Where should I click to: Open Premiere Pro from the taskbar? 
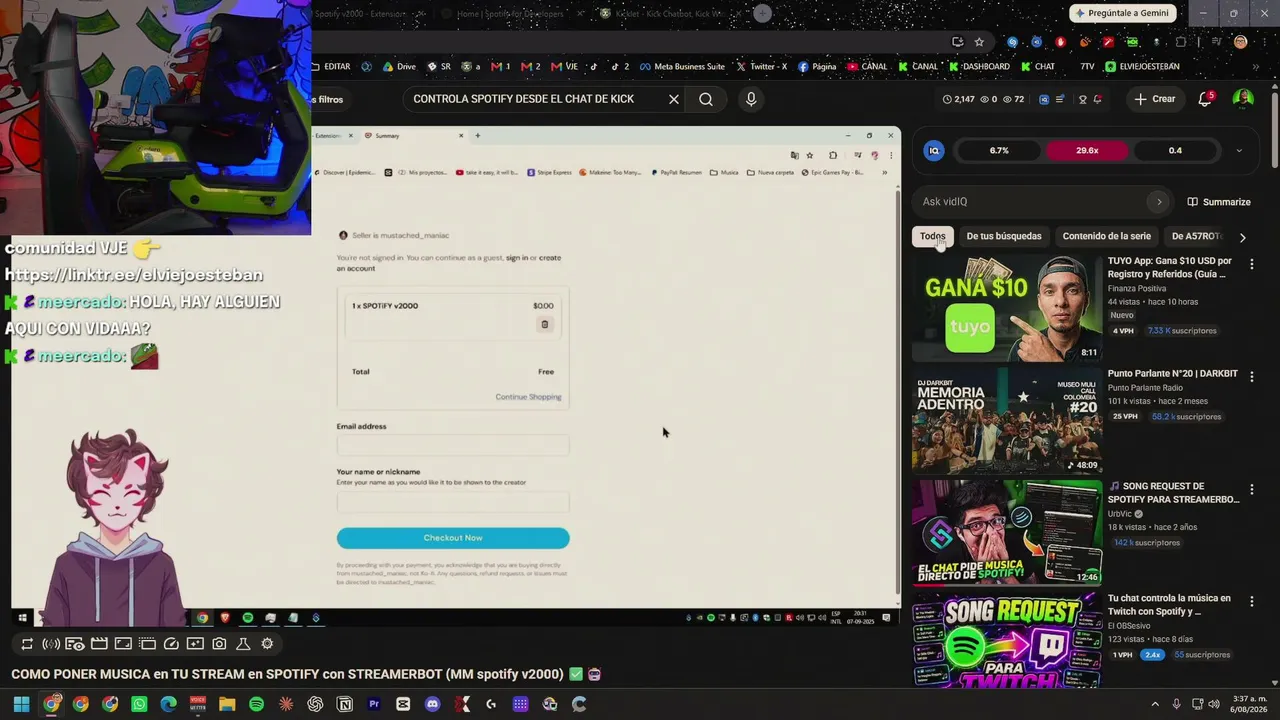click(374, 704)
